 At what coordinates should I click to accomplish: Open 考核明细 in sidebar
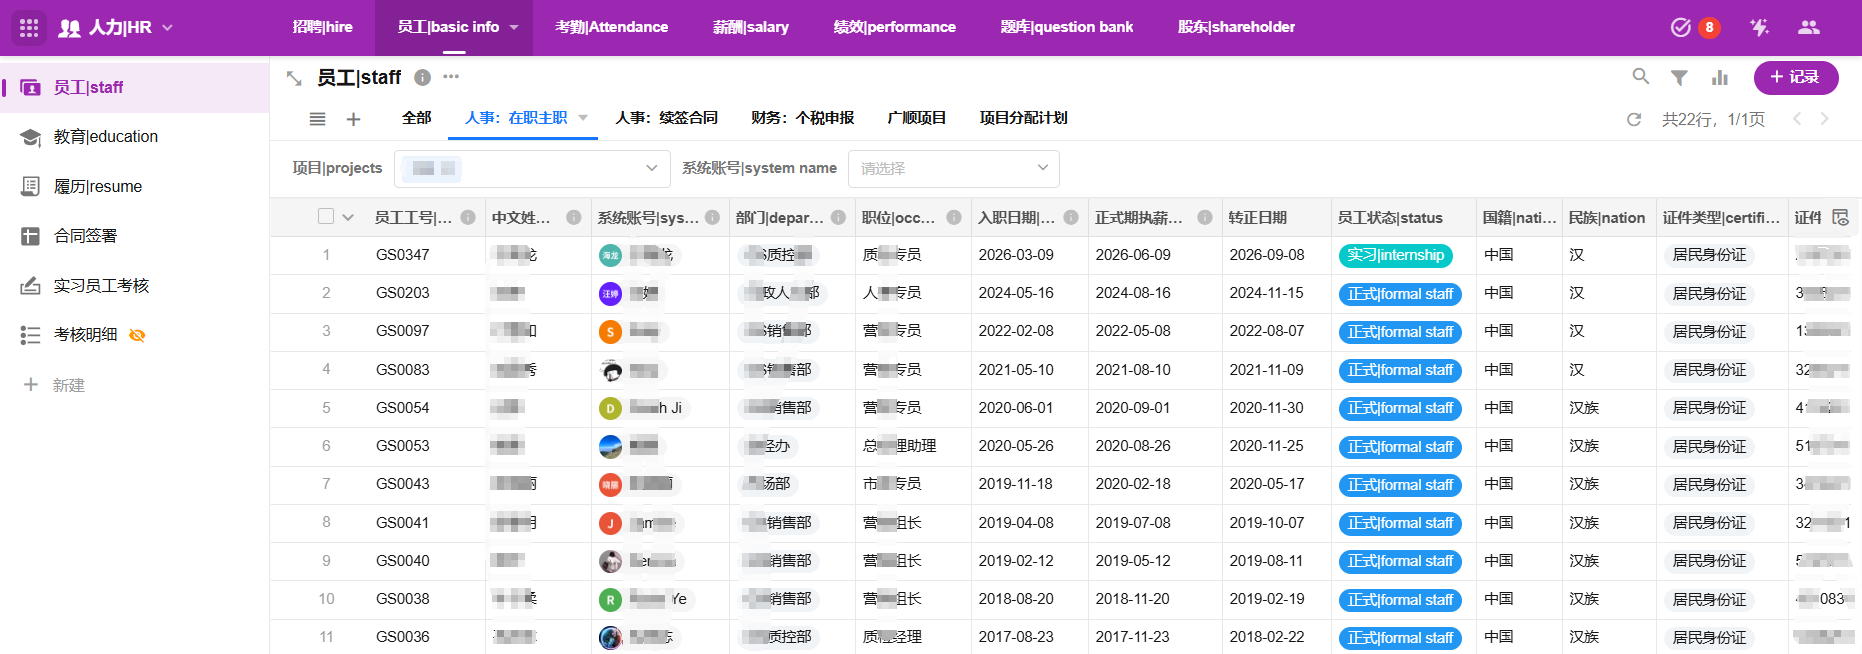(135, 335)
